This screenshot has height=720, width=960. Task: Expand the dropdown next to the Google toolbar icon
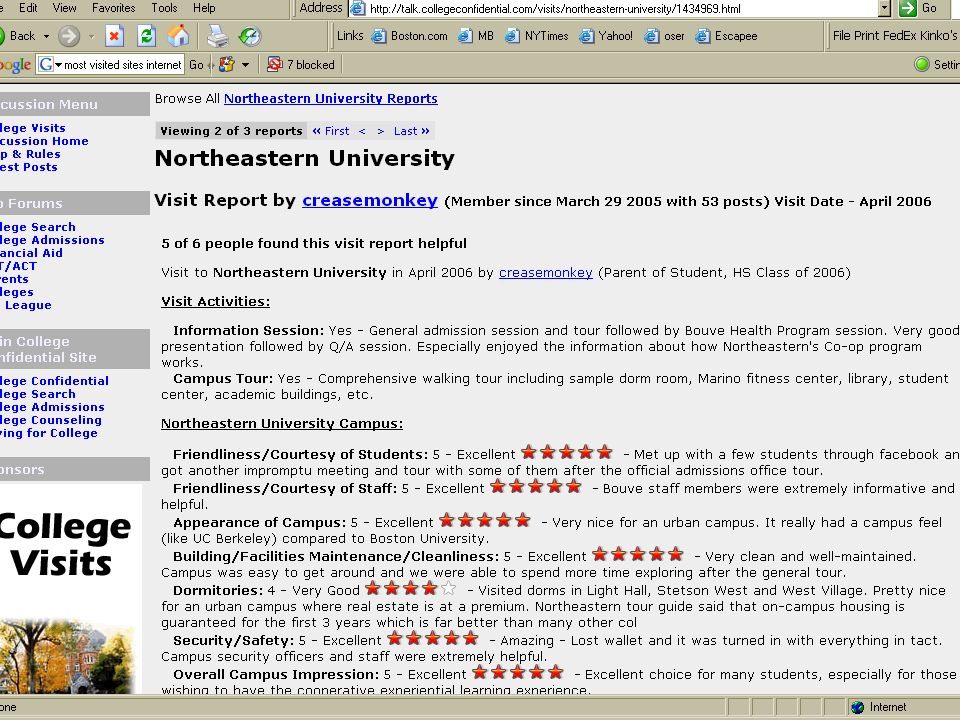click(x=246, y=64)
